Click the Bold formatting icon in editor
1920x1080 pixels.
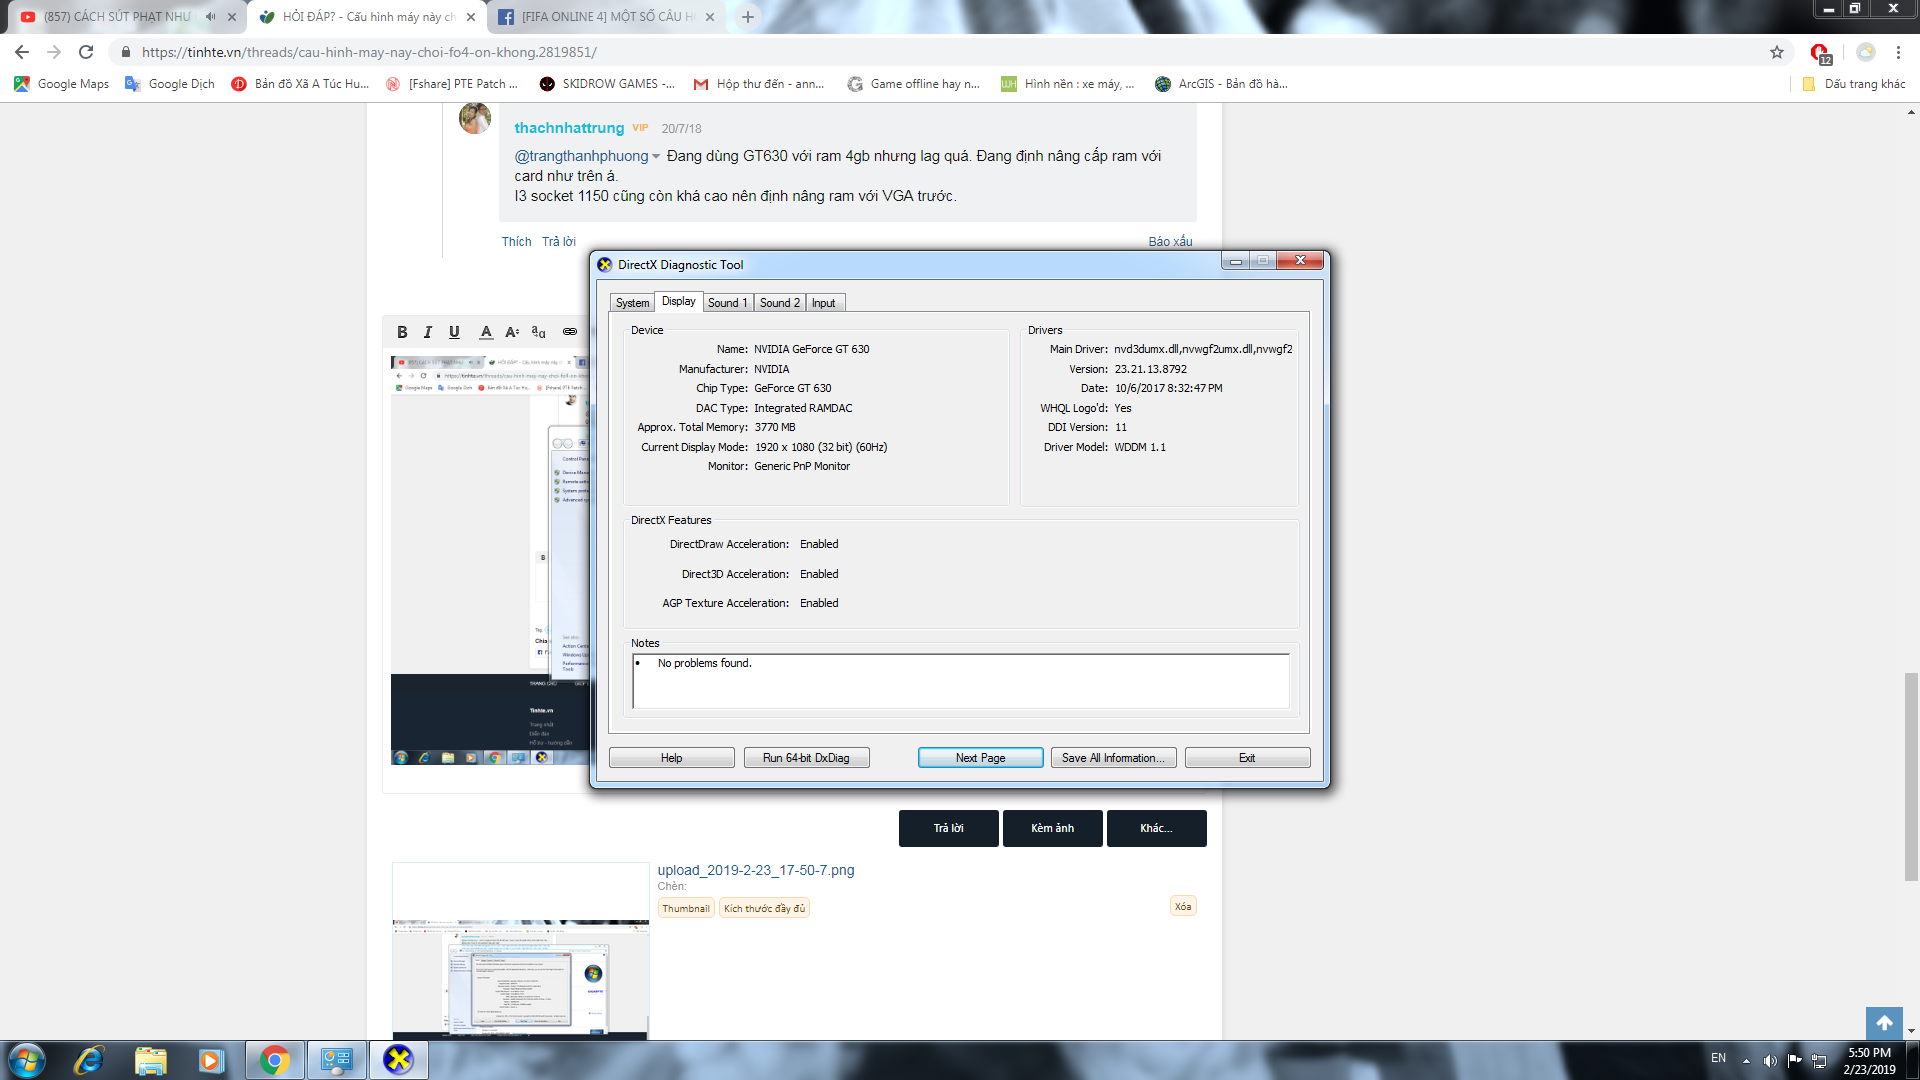click(402, 332)
